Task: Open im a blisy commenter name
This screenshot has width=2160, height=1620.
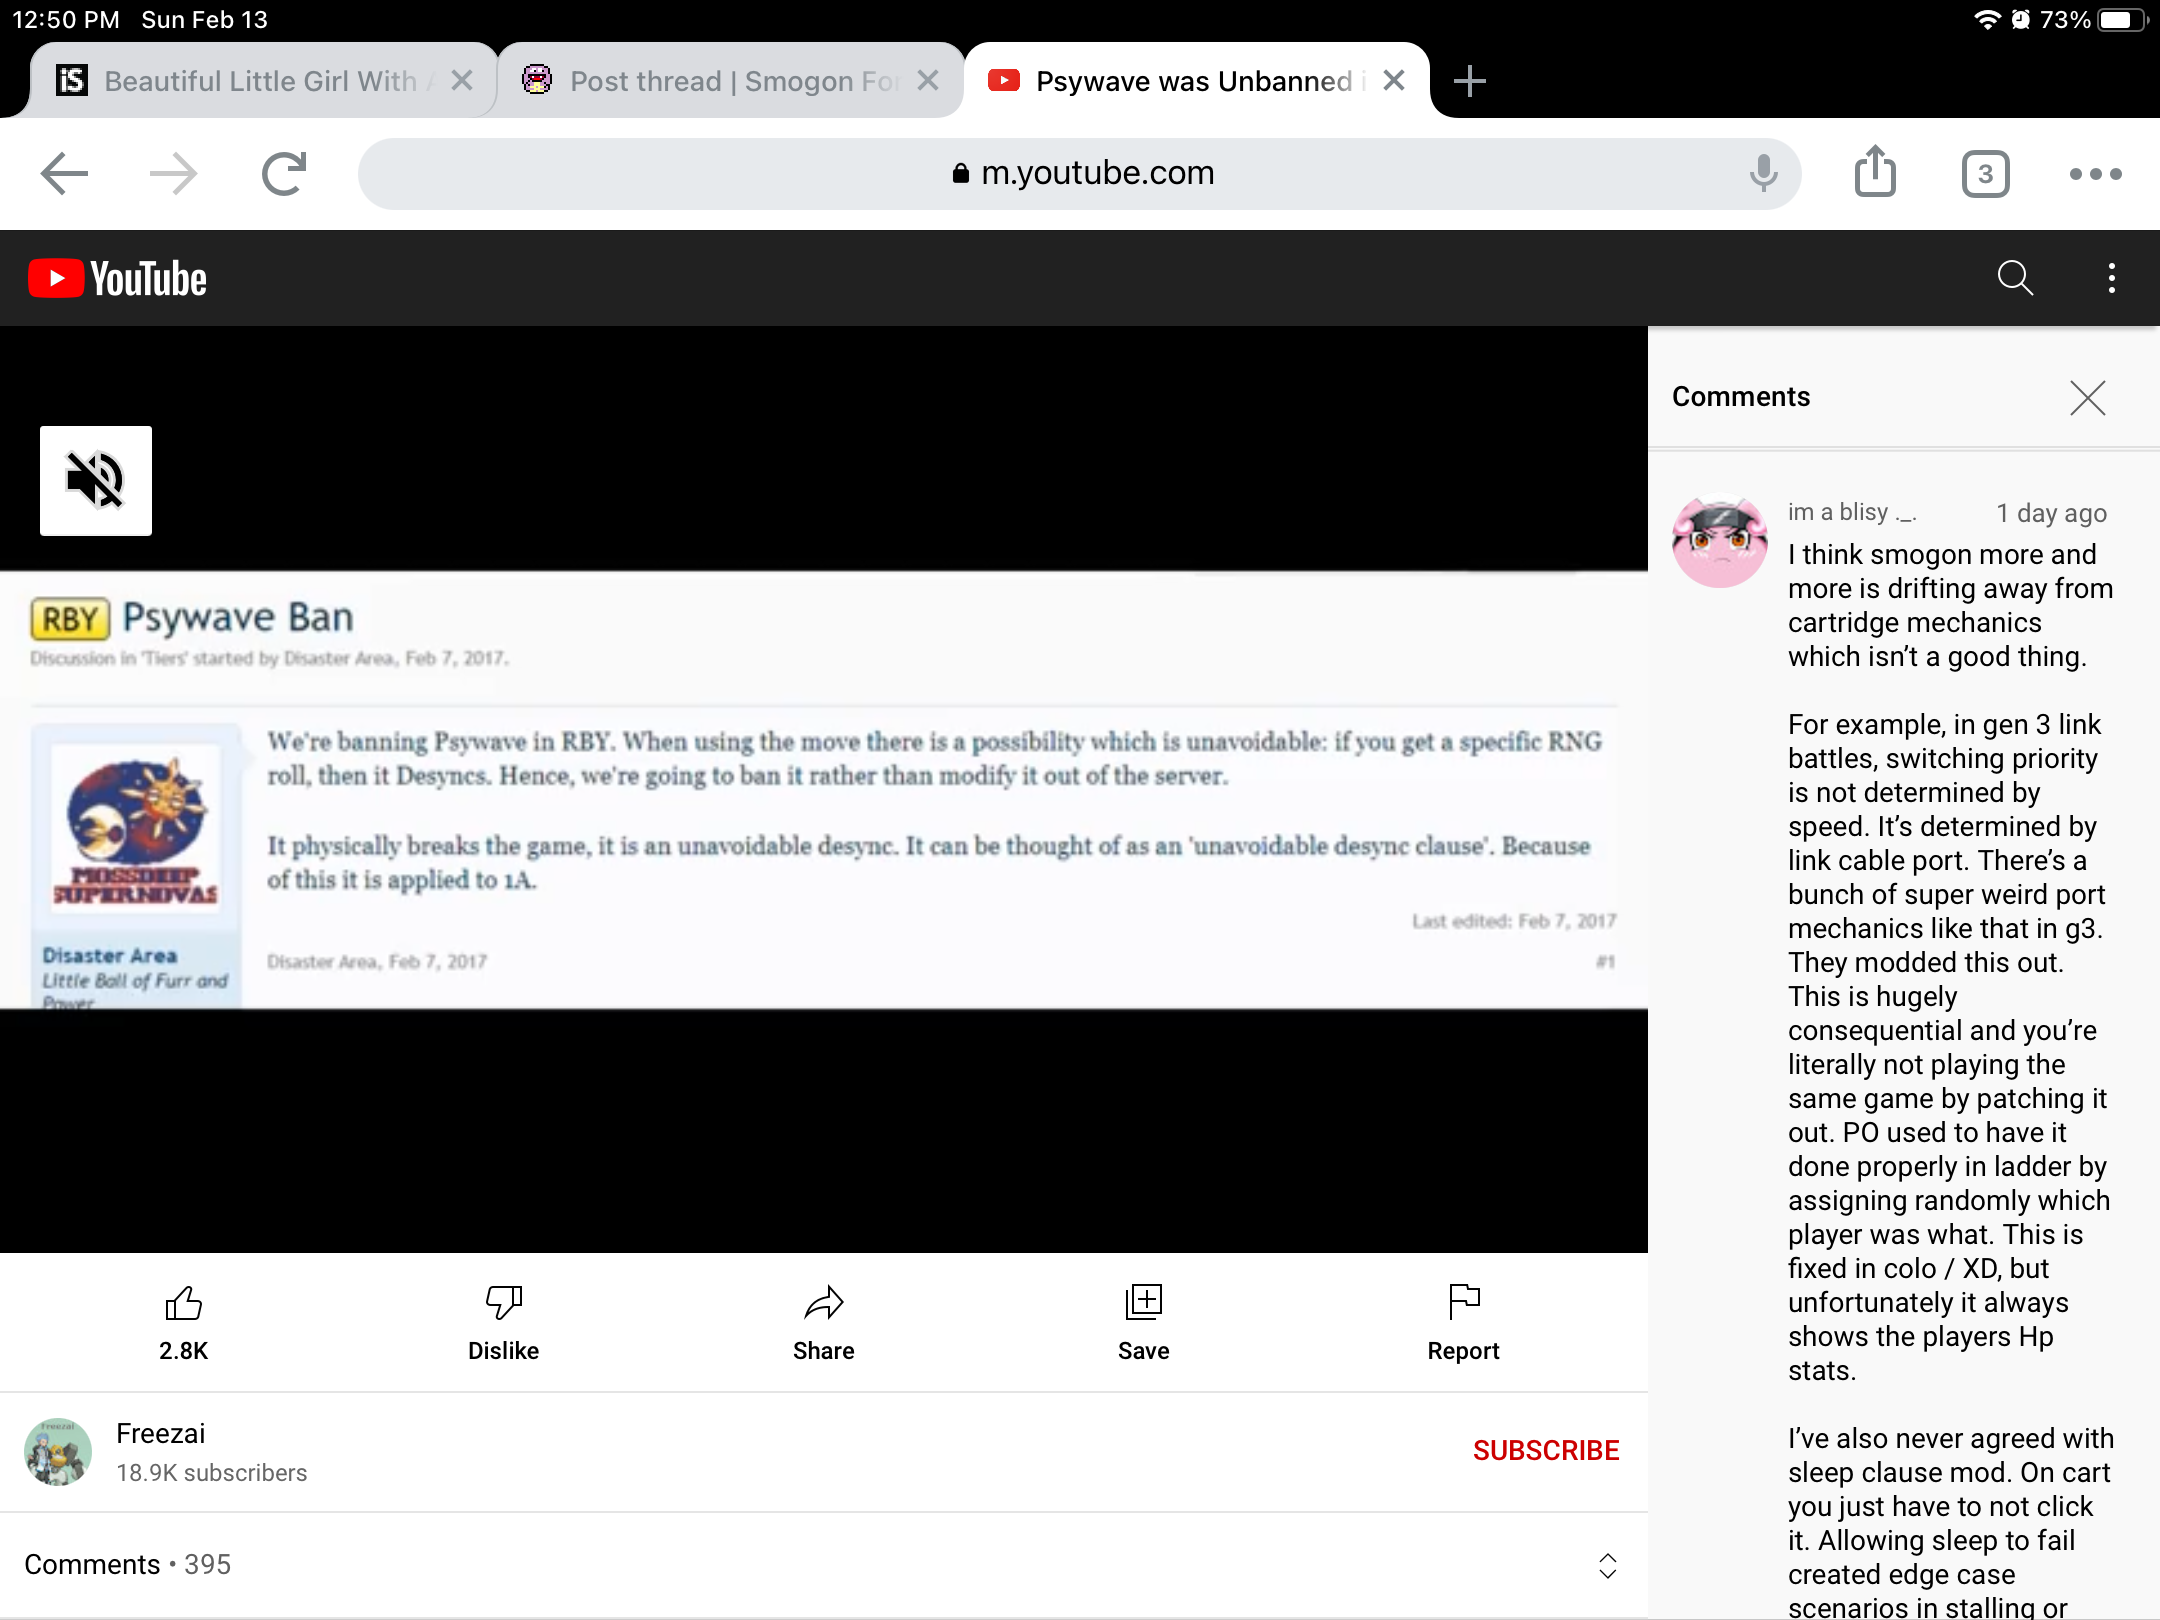Action: tap(1852, 512)
